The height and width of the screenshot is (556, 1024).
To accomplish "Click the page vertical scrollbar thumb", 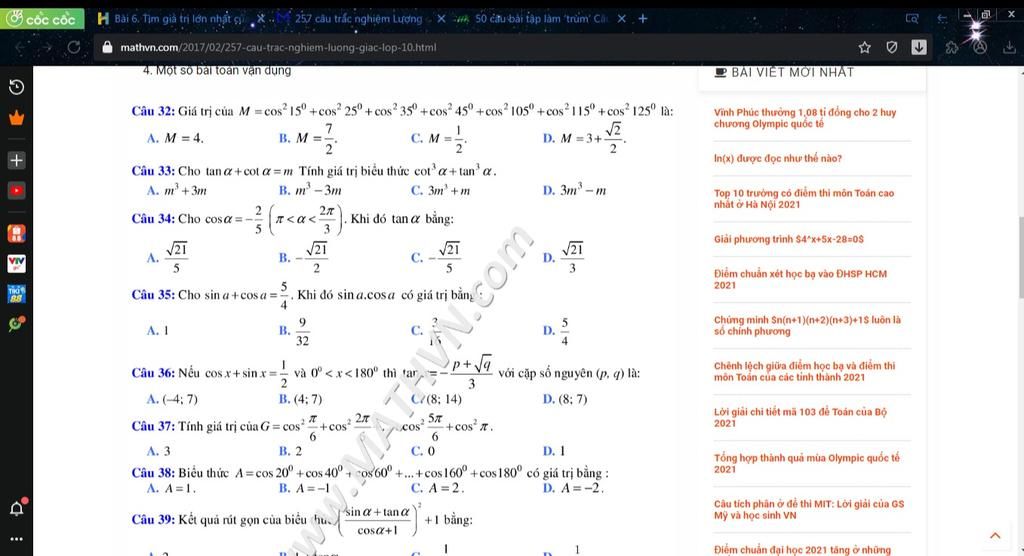I will (1020, 257).
